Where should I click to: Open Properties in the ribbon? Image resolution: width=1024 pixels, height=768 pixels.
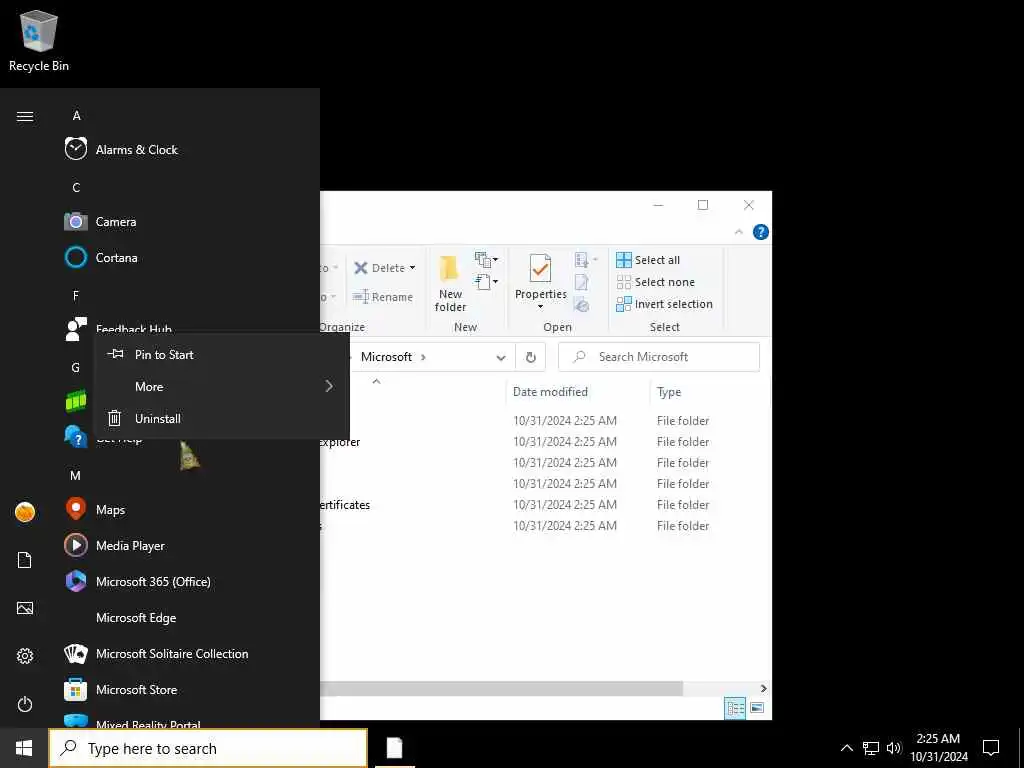click(x=540, y=282)
